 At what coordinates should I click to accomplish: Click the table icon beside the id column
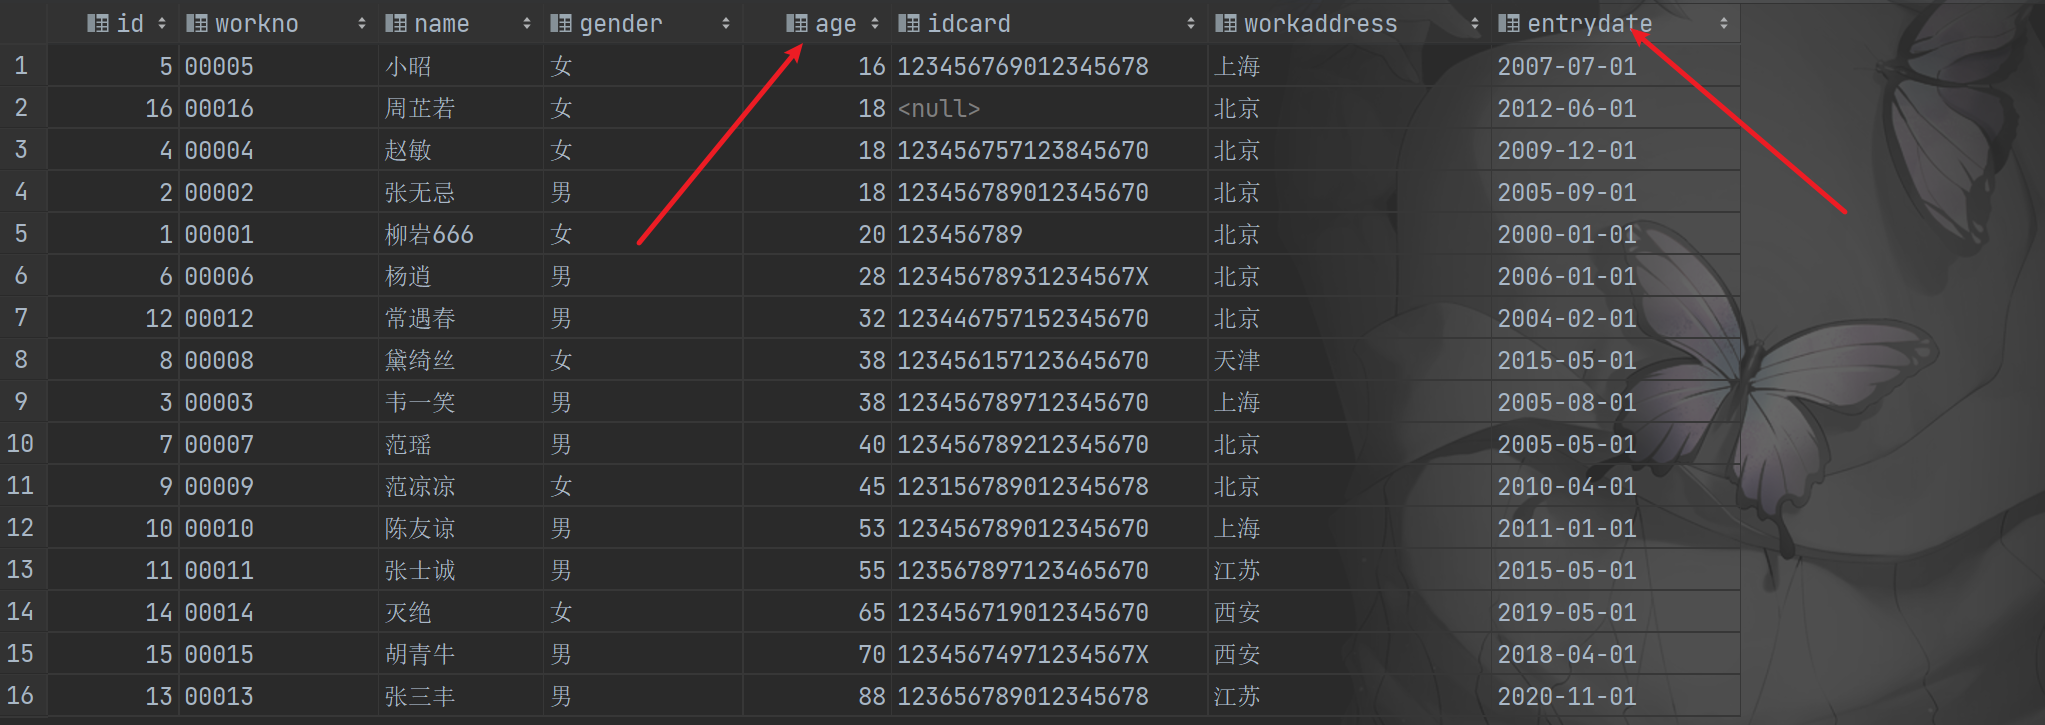click(98, 23)
